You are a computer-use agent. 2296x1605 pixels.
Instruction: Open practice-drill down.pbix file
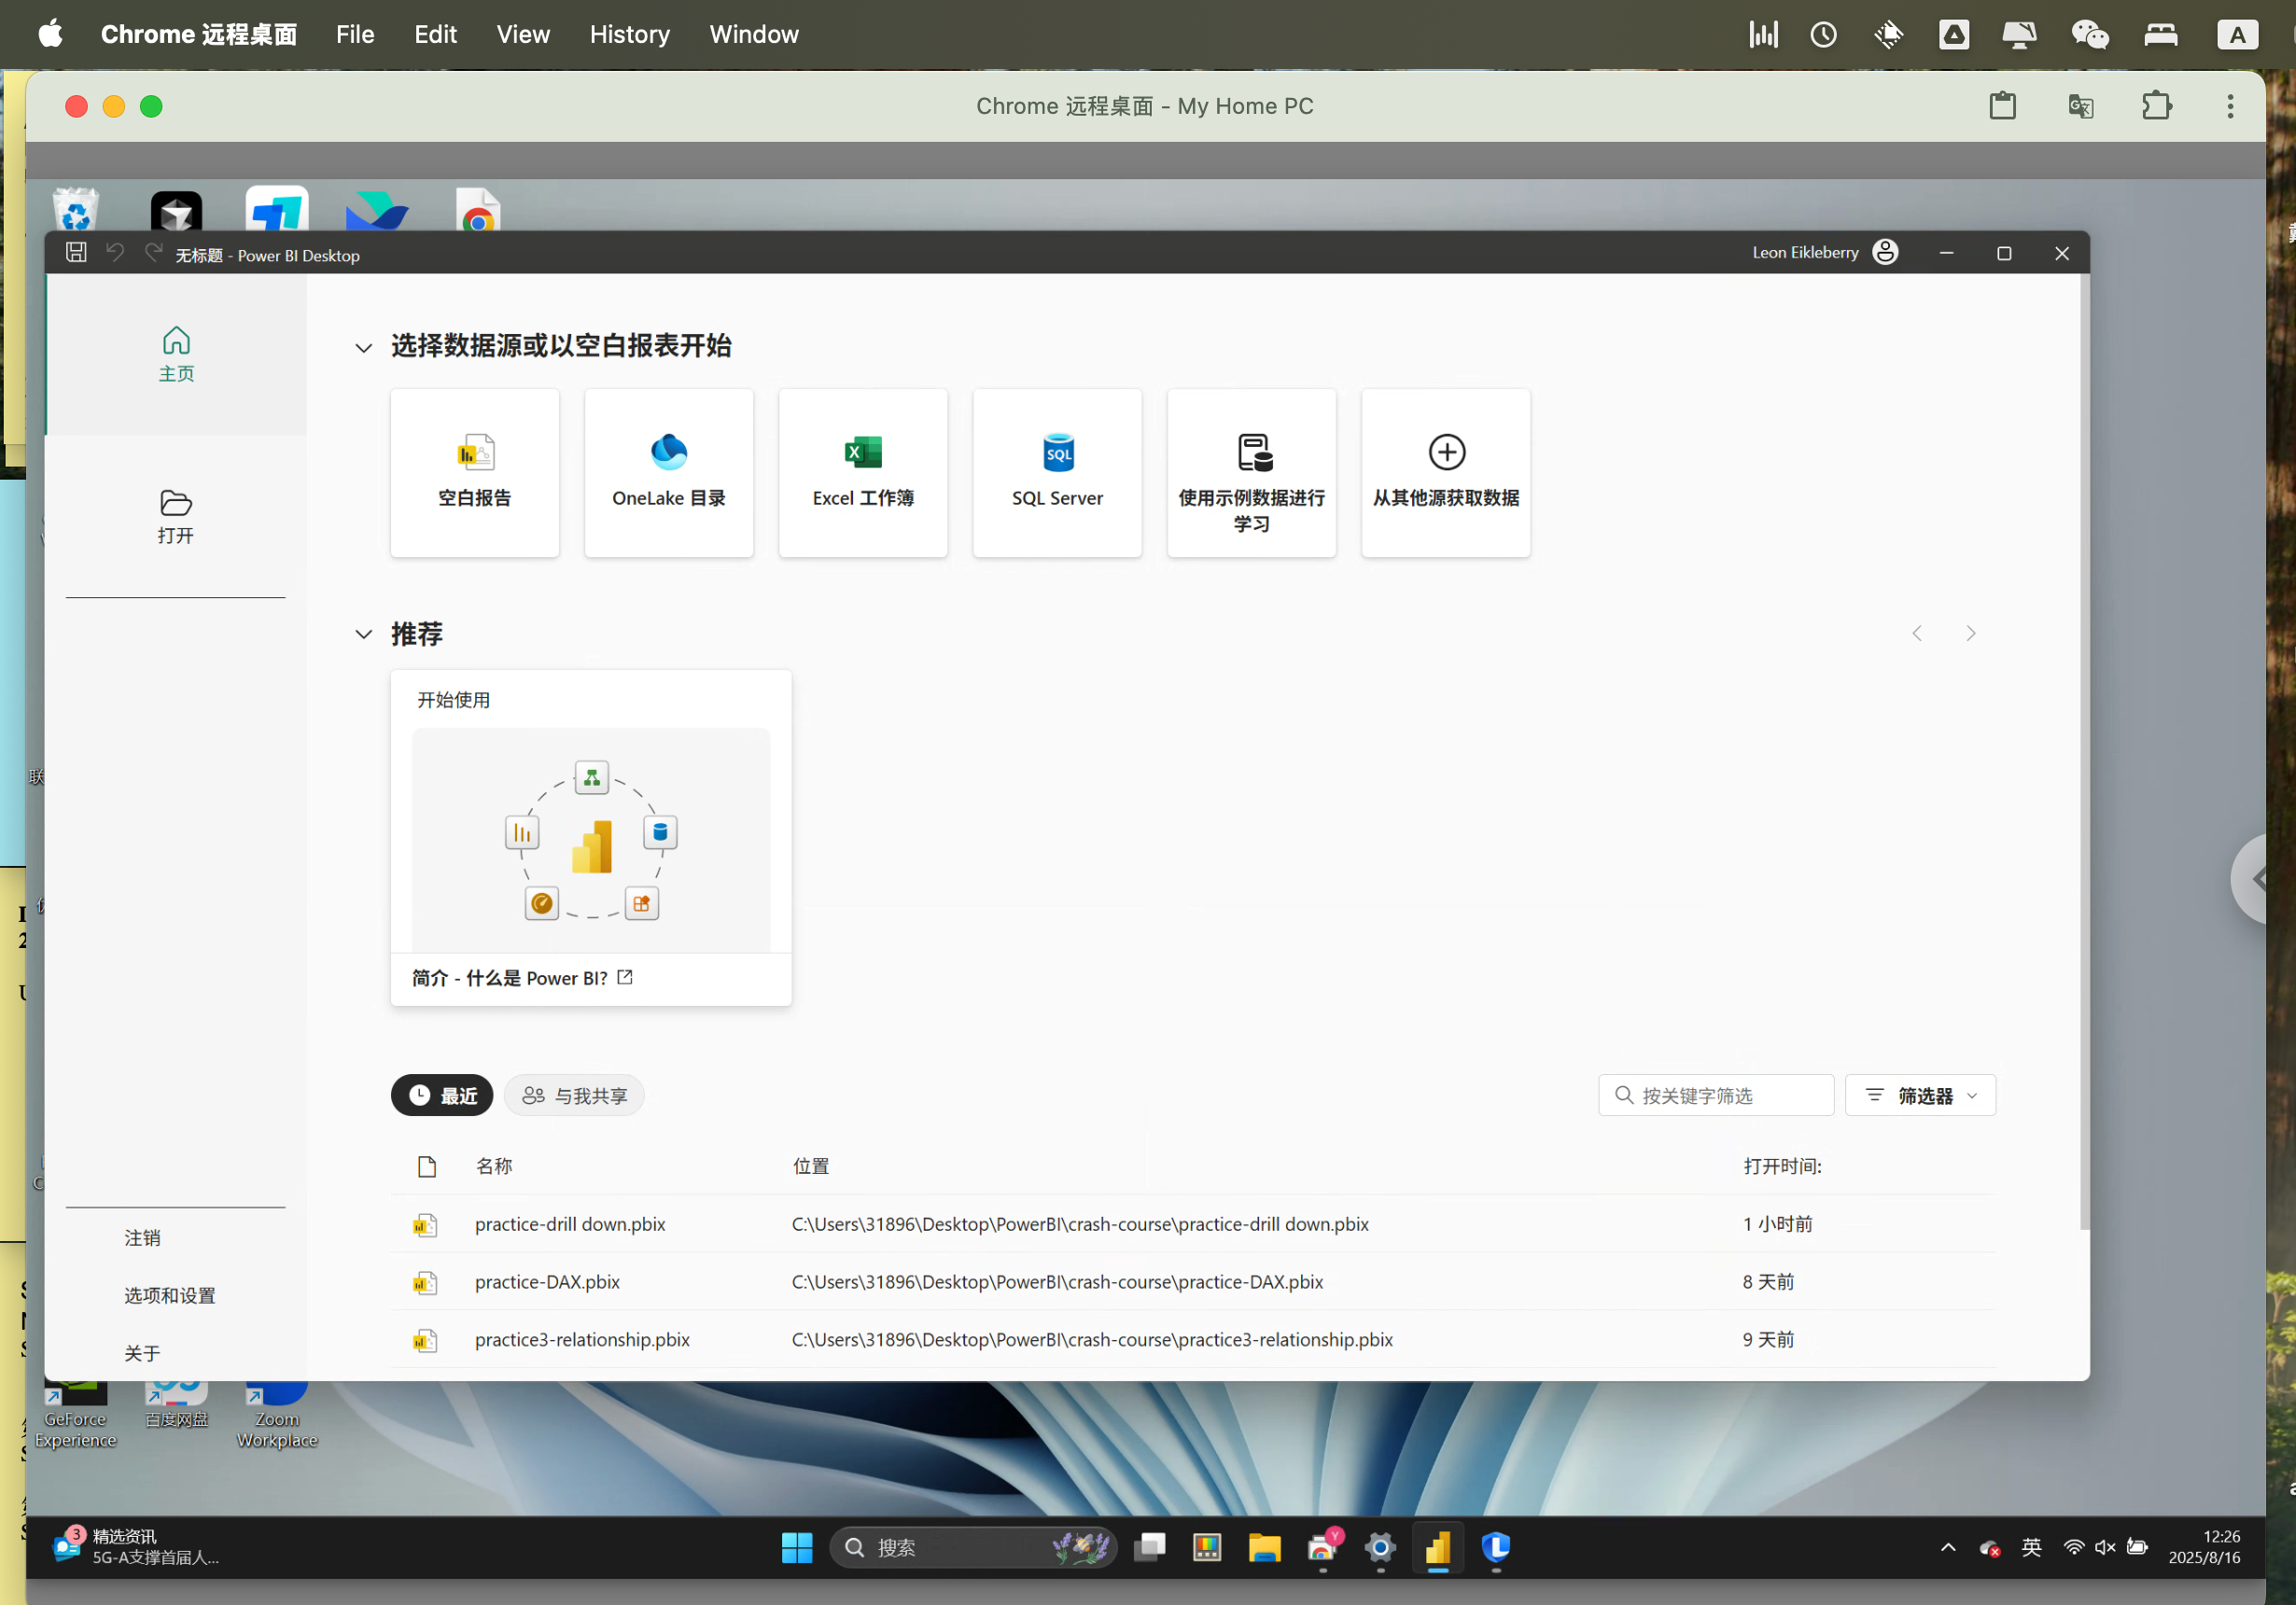click(x=570, y=1224)
